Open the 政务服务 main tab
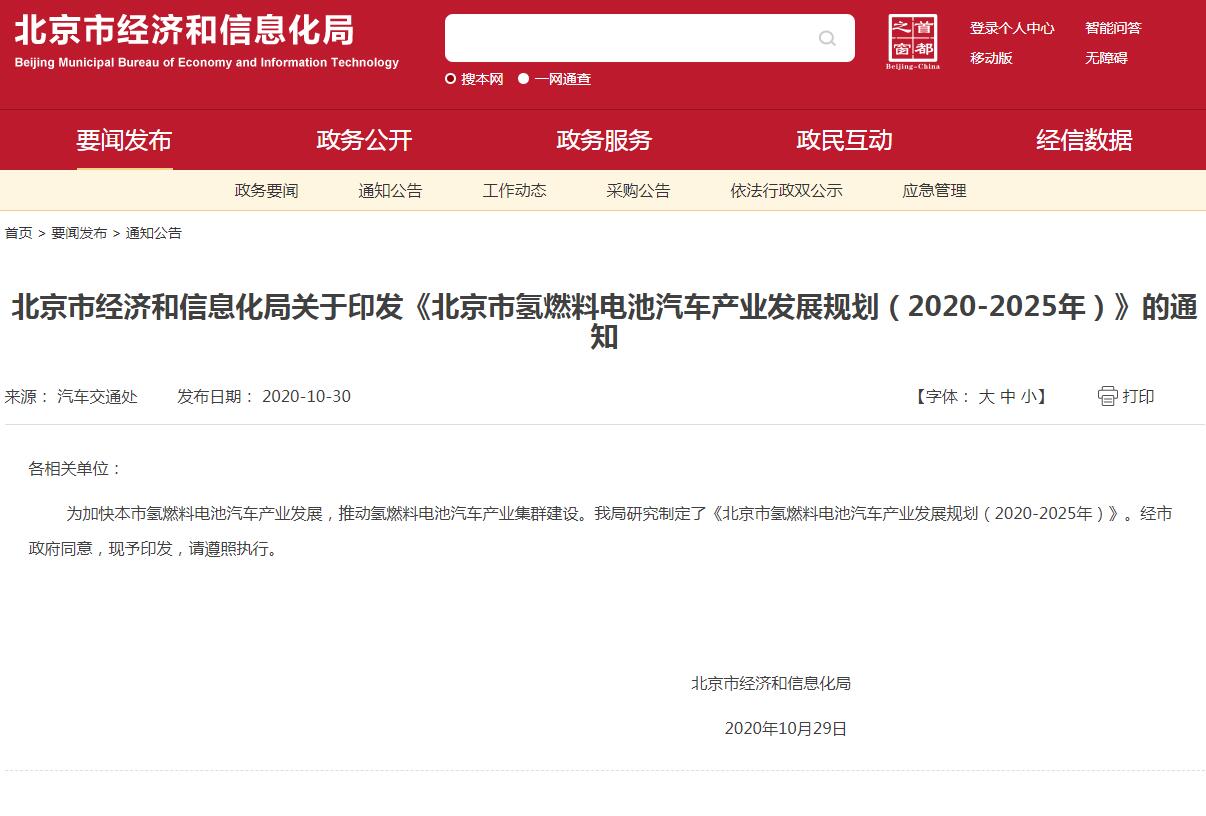 pos(604,140)
